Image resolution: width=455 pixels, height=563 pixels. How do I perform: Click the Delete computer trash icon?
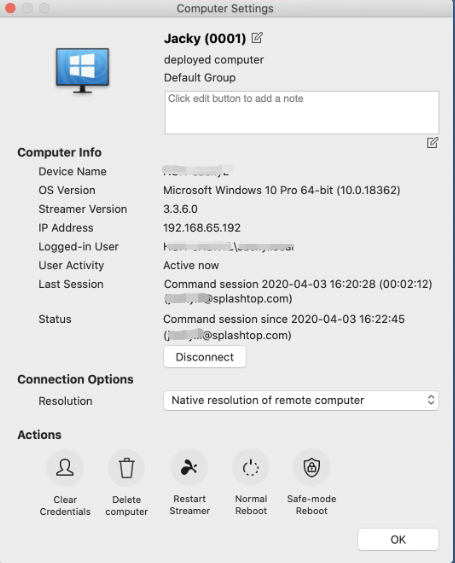click(126, 467)
